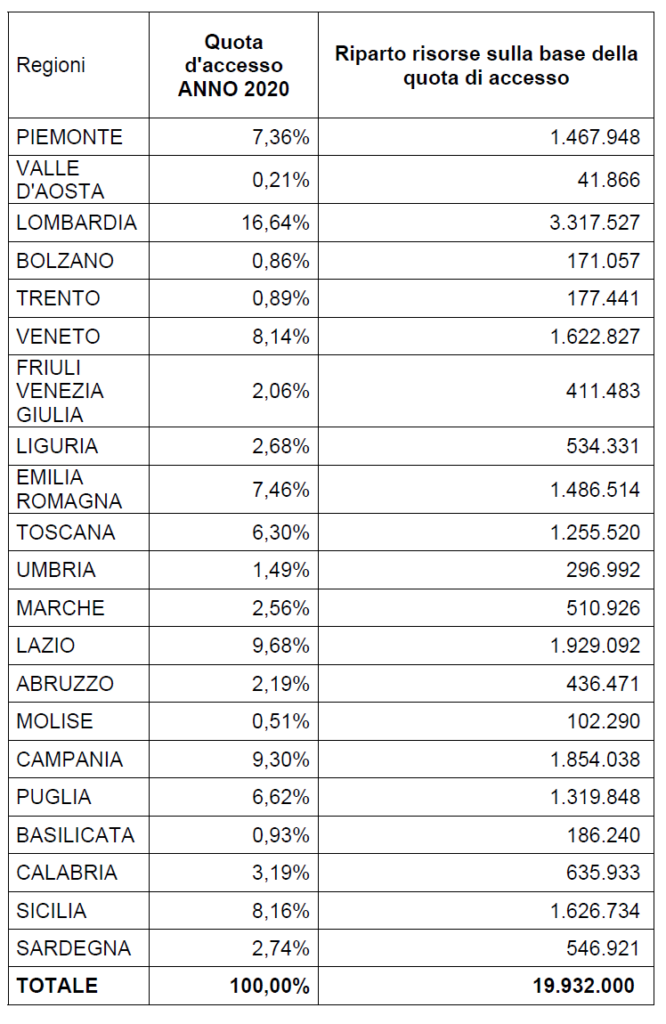666x1024 pixels.
Task: Select the SARDEGNA region cell
Action: (x=74, y=948)
